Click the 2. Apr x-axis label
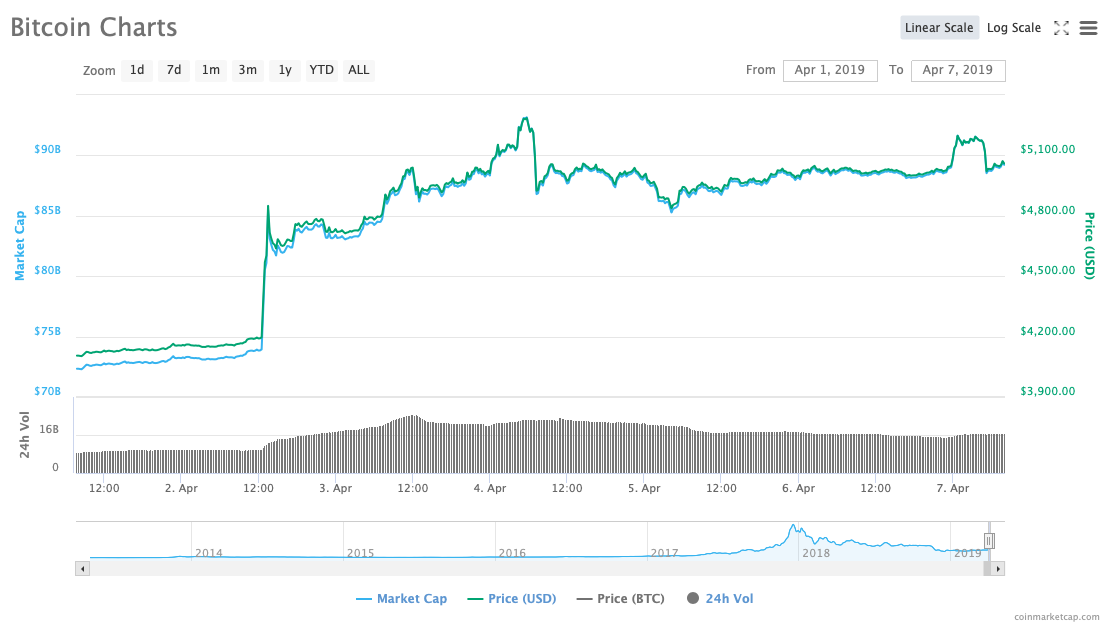Image resolution: width=1114 pixels, height=625 pixels. (181, 489)
